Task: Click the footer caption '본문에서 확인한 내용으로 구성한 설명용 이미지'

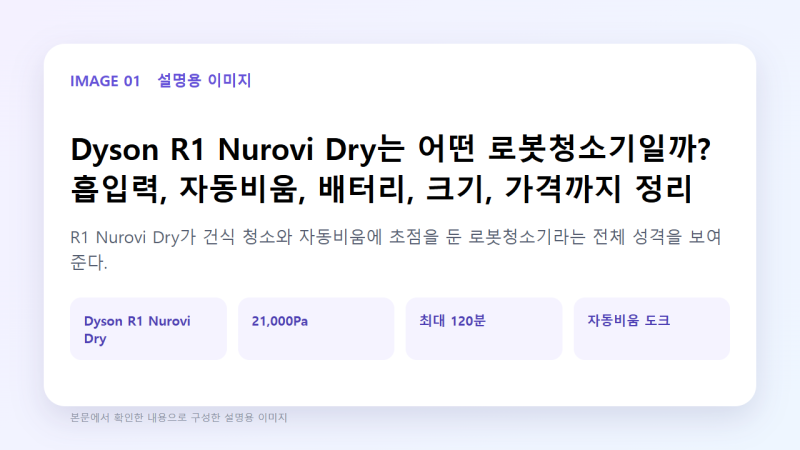Action: tap(179, 417)
